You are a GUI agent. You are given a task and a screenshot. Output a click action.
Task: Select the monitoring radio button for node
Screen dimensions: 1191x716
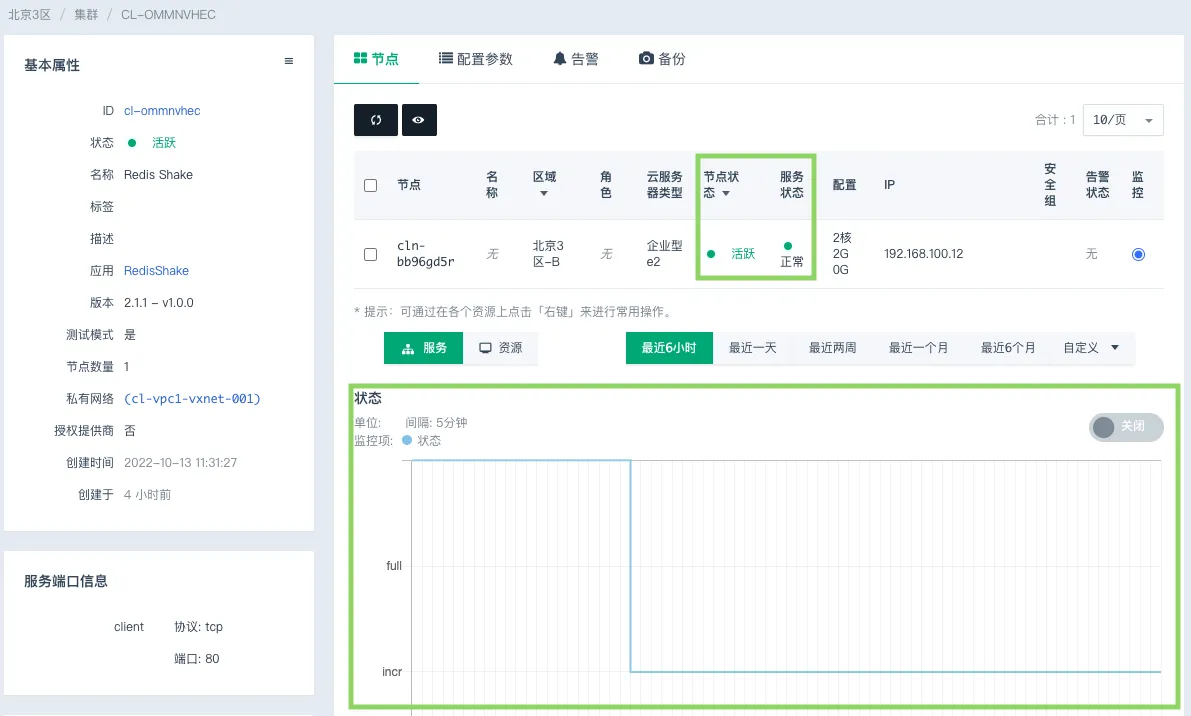(1138, 254)
